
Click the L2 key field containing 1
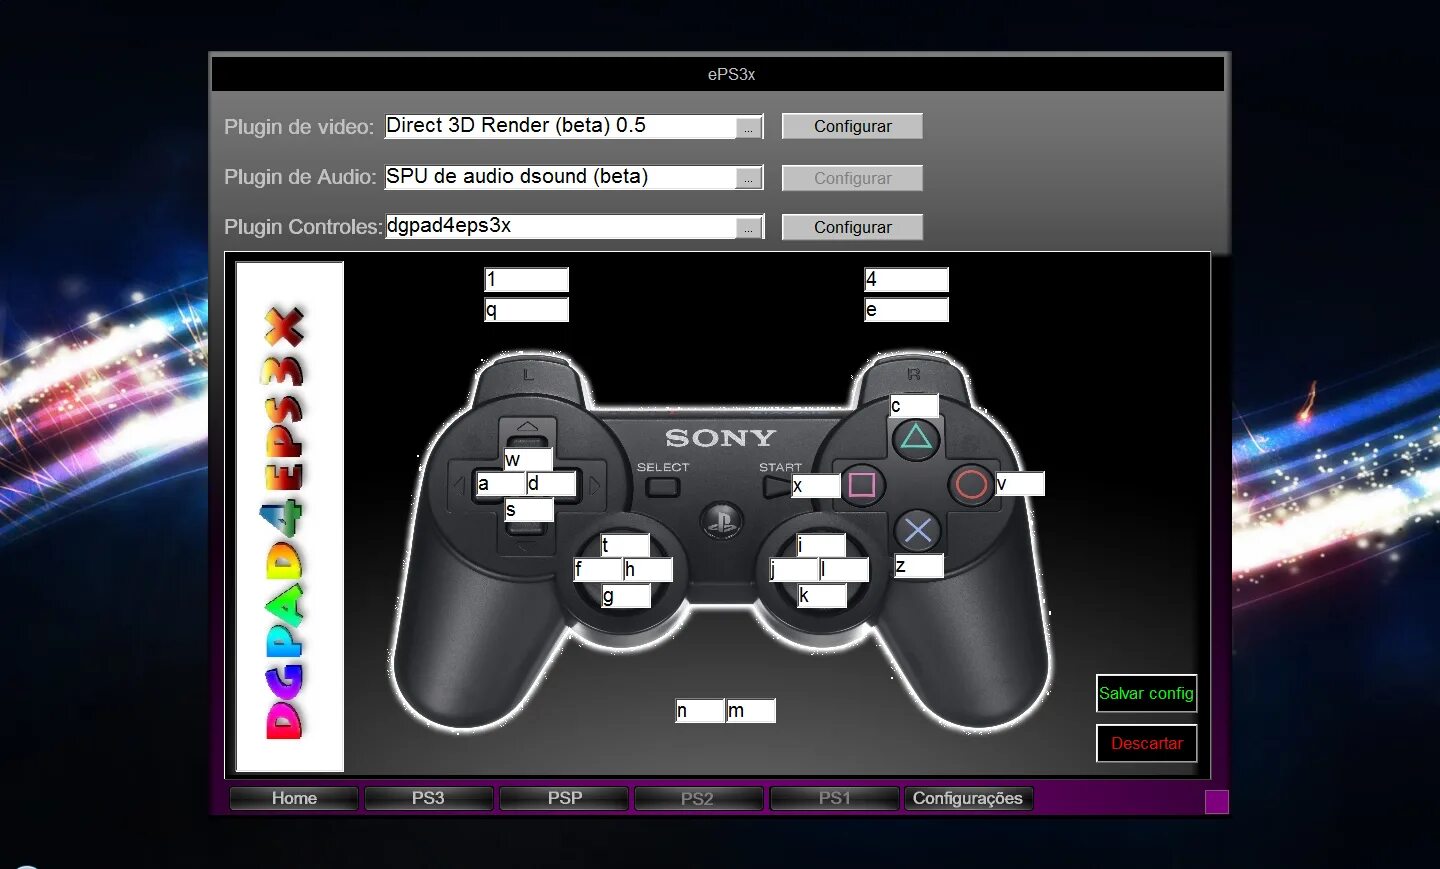(x=526, y=280)
